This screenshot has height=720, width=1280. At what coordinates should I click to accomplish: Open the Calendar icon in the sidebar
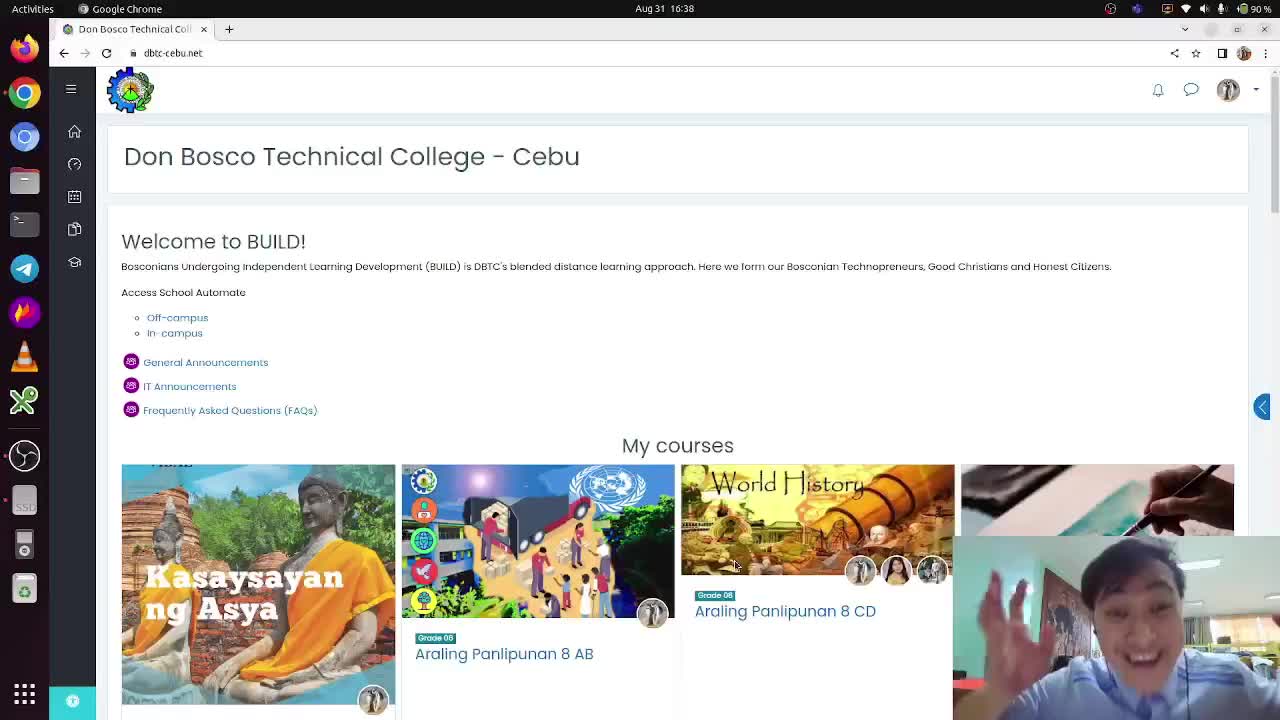pos(74,197)
